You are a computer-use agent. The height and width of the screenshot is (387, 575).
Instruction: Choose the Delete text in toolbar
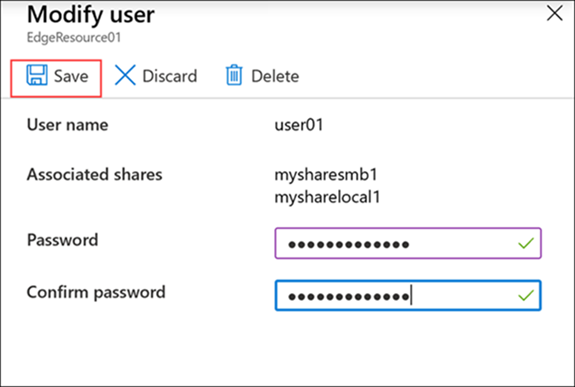tap(275, 76)
